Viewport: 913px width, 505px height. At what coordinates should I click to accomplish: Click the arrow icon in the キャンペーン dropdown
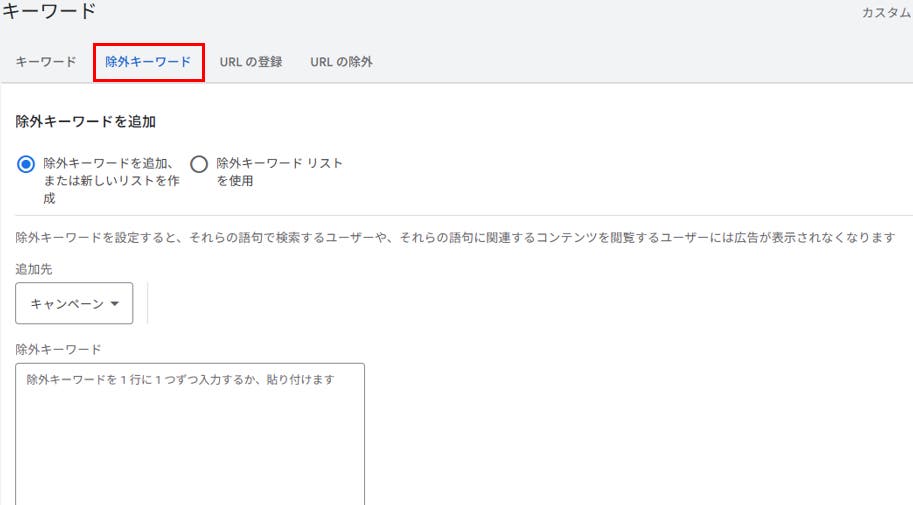coord(114,304)
